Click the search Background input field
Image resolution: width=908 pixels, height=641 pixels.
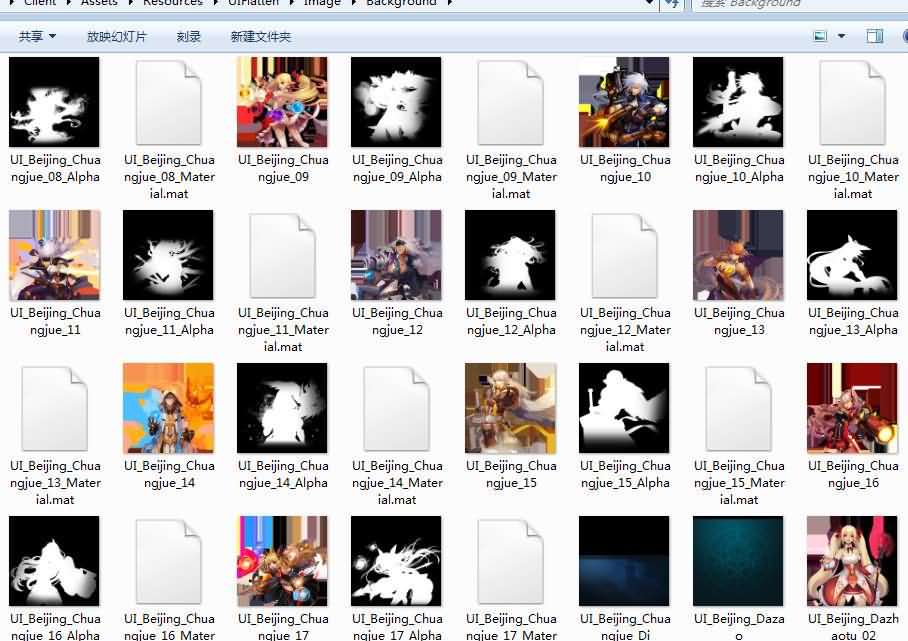tap(790, 4)
